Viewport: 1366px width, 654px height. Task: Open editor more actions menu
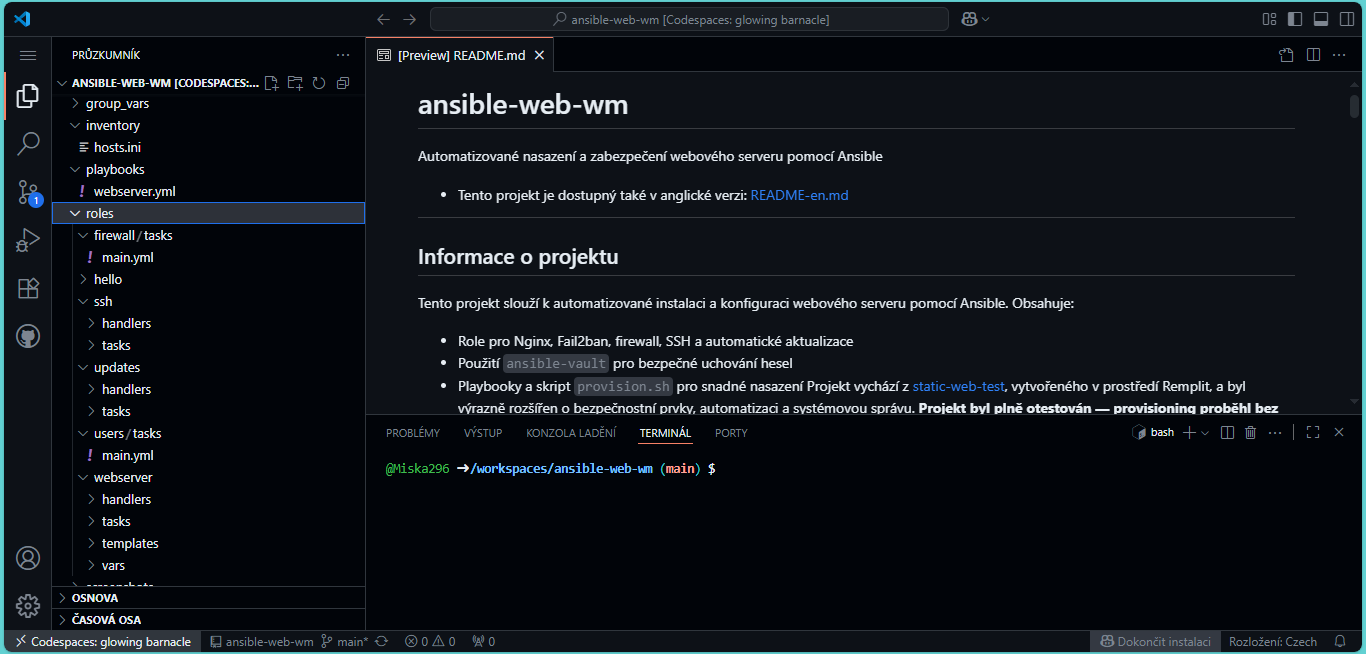pyautogui.click(x=1339, y=55)
